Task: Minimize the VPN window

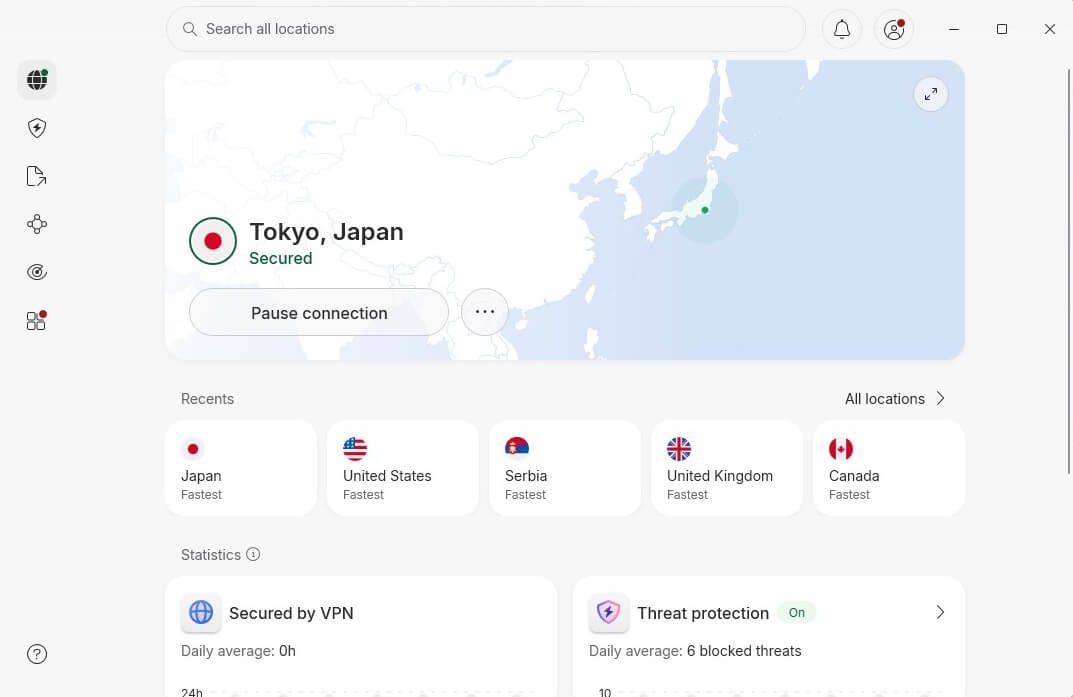Action: pyautogui.click(x=954, y=29)
